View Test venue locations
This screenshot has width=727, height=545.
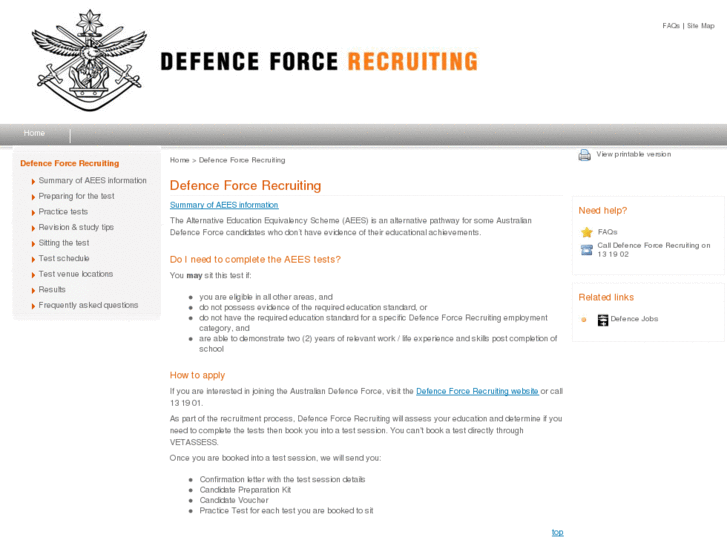coord(76,274)
